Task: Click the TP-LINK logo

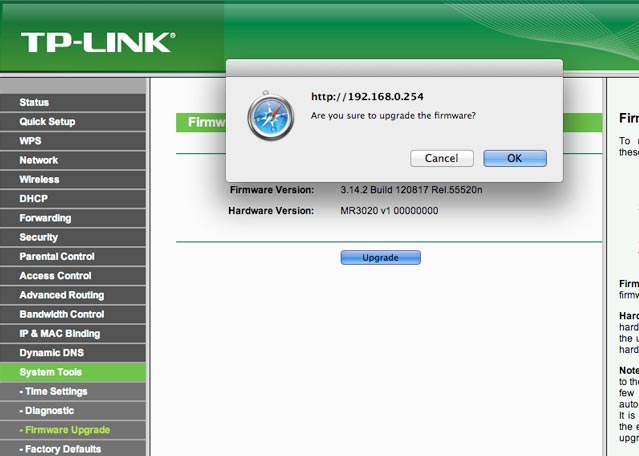Action: click(97, 42)
